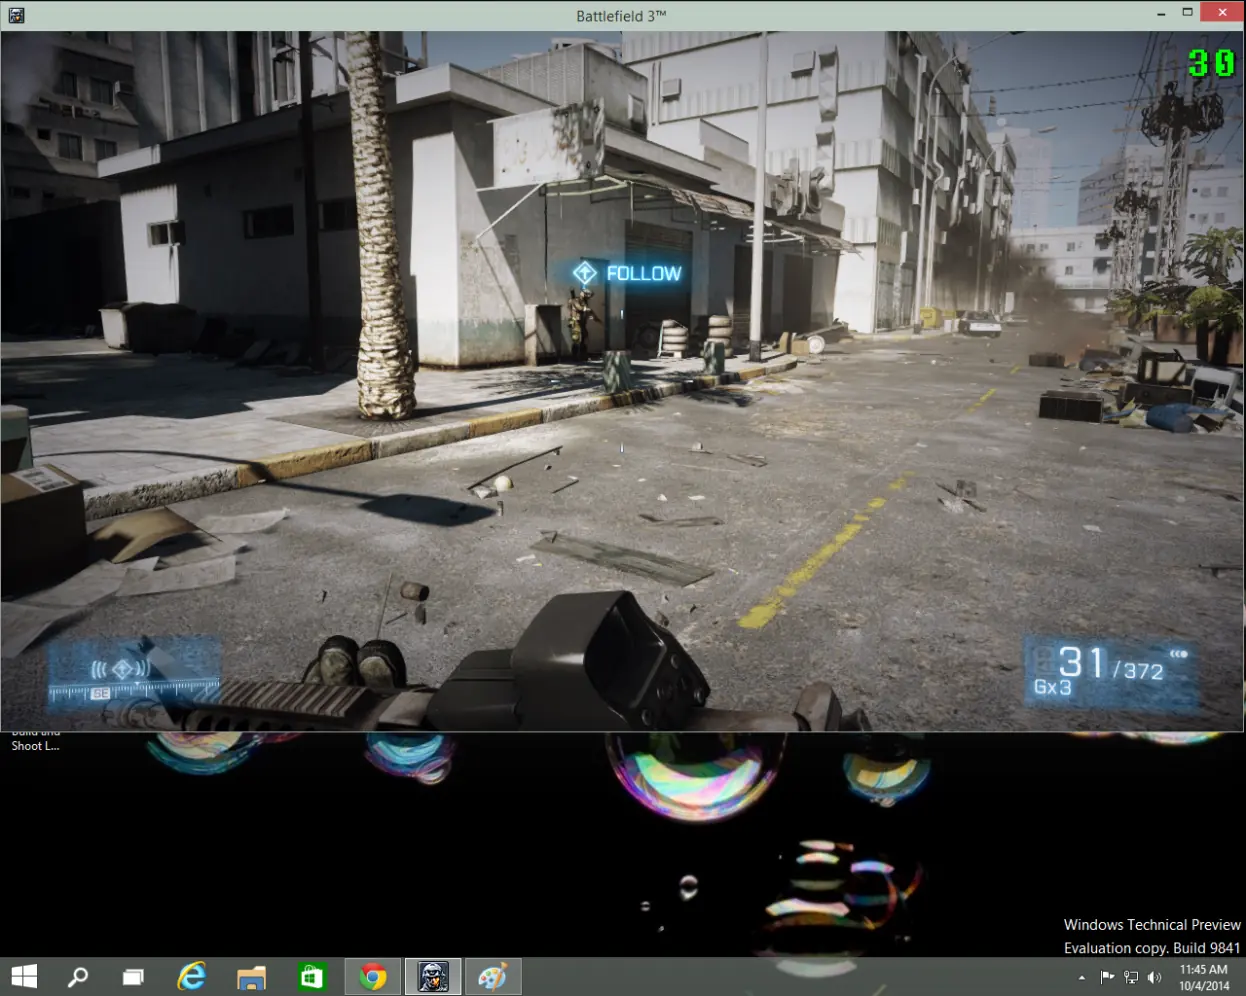Click the Gx3 grenade count

pos(1053,687)
